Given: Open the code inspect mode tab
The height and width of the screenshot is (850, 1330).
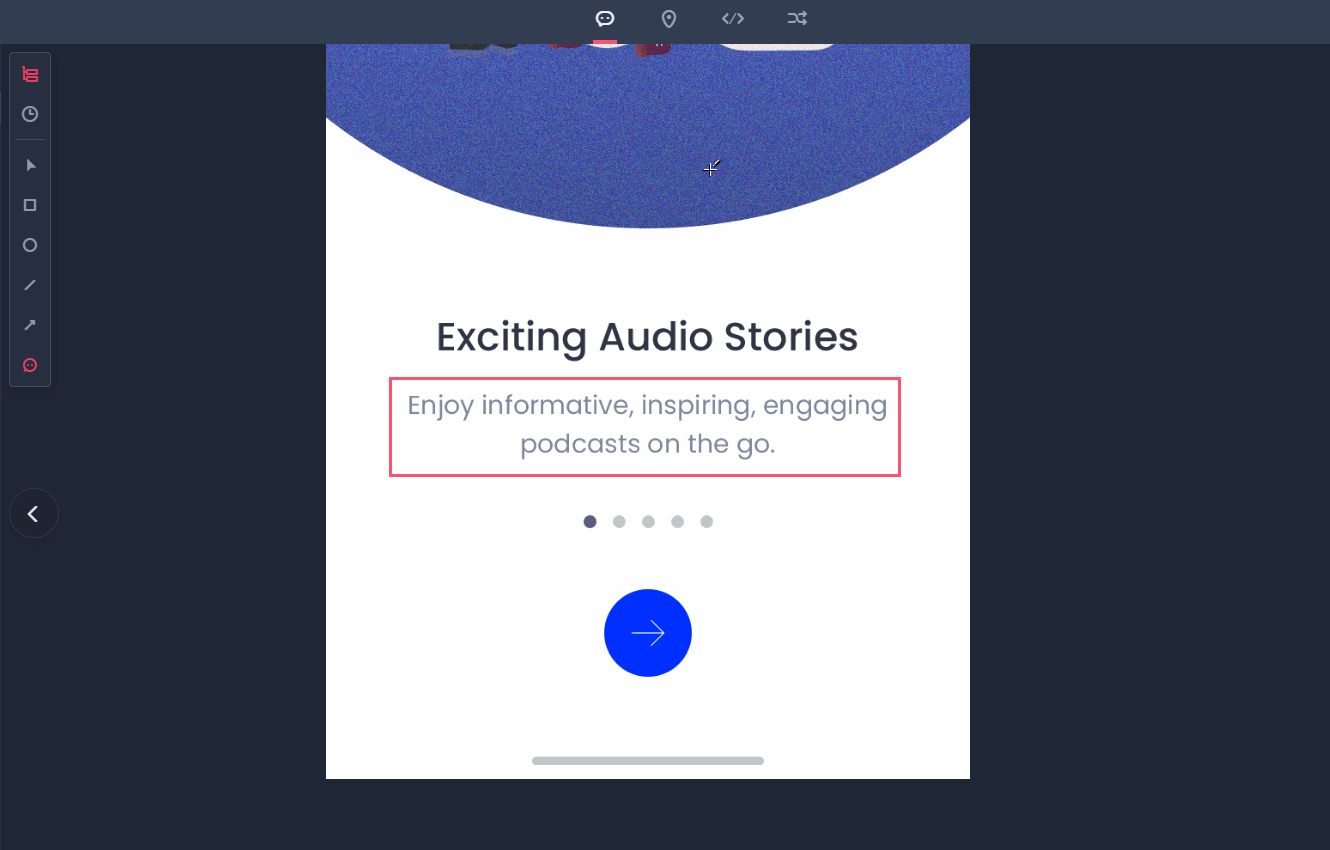Looking at the screenshot, I should click(733, 19).
